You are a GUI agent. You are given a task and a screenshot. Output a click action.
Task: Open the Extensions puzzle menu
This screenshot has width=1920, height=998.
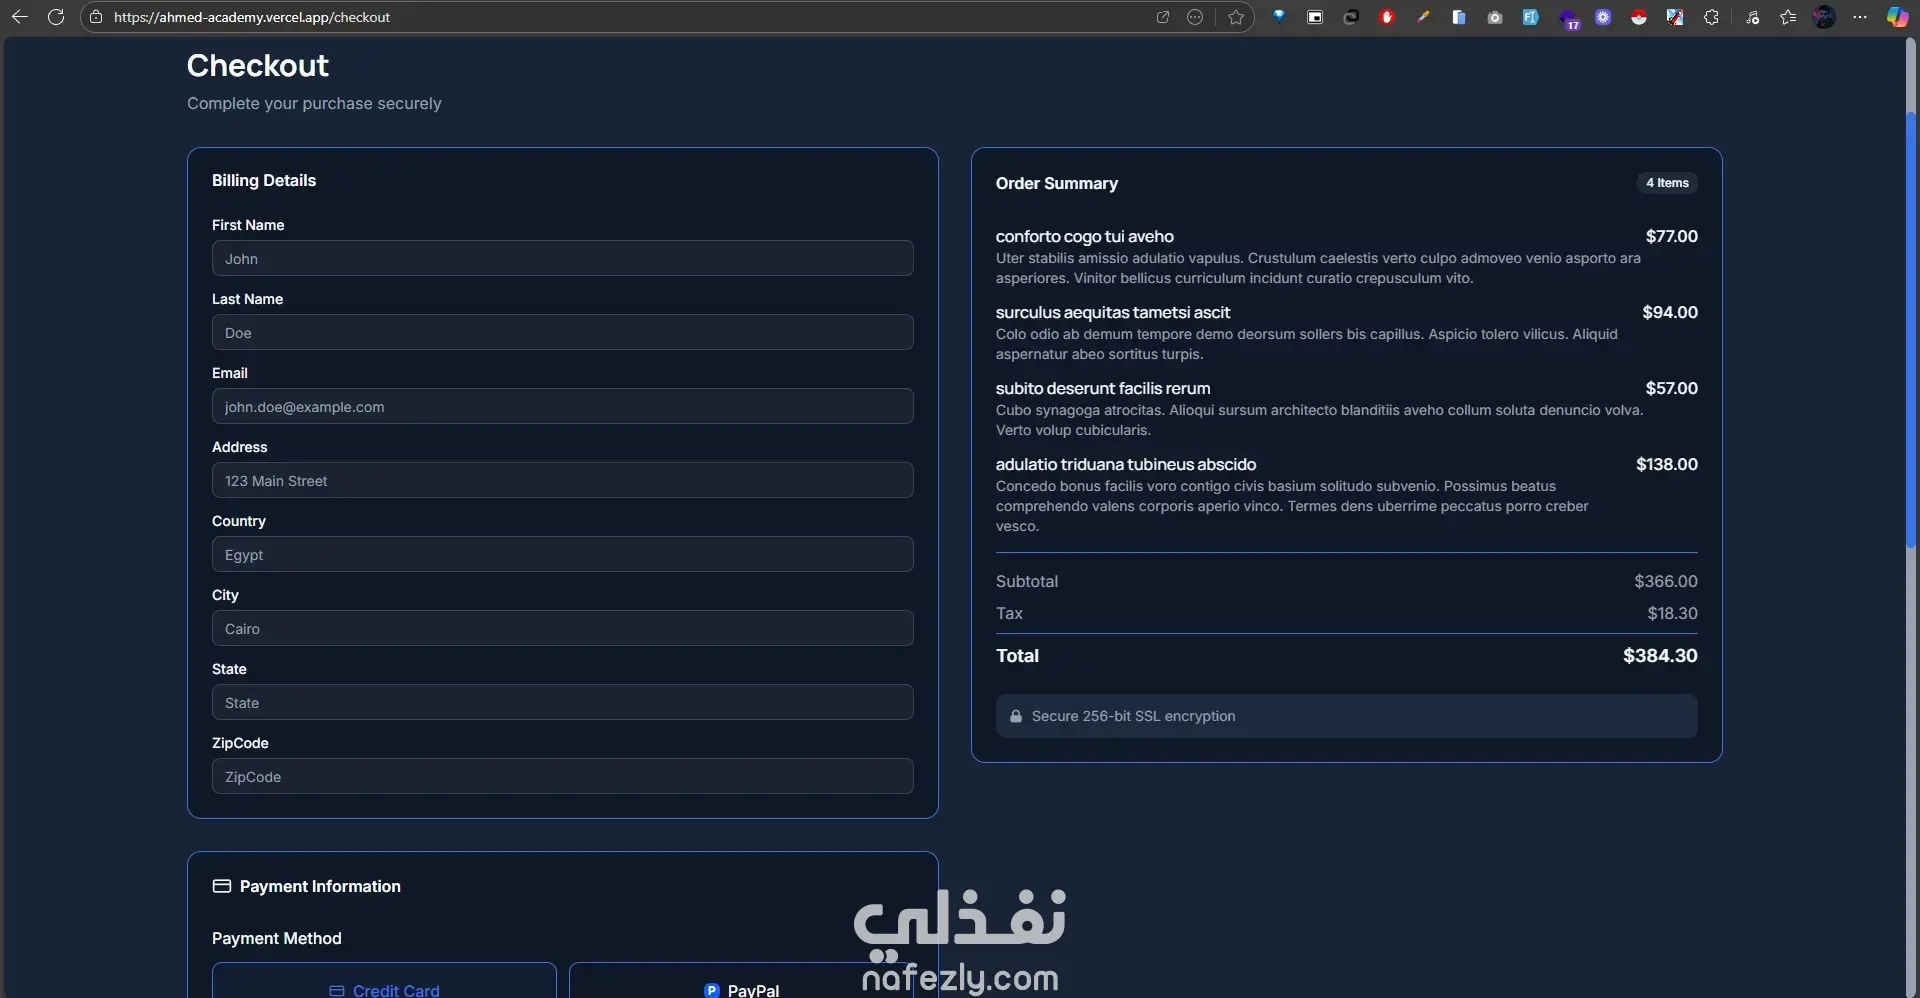point(1711,17)
